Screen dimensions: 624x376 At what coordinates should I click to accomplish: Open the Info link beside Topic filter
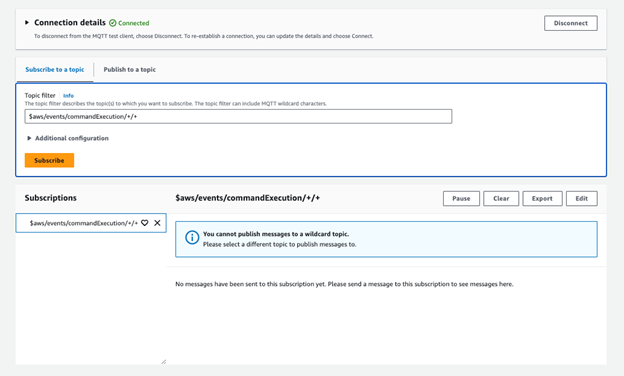point(68,96)
